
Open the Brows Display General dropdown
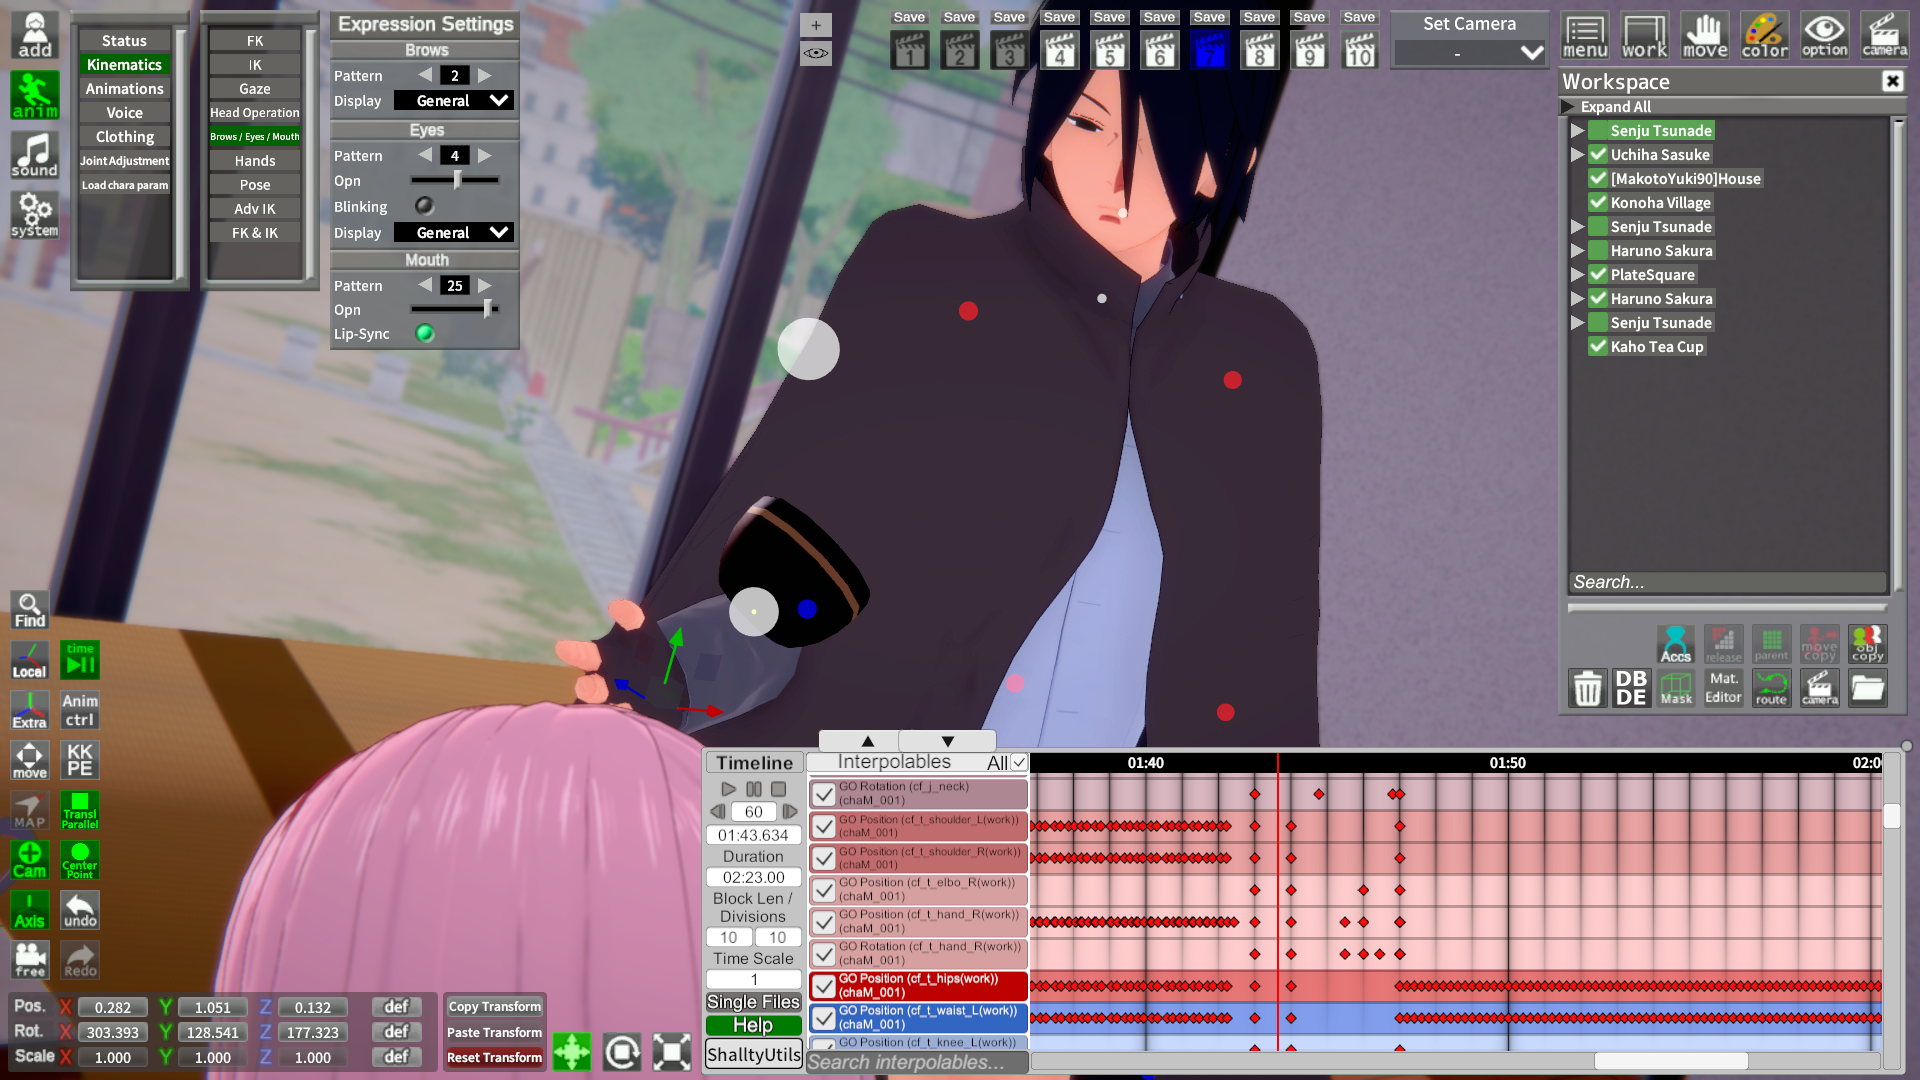(x=454, y=100)
